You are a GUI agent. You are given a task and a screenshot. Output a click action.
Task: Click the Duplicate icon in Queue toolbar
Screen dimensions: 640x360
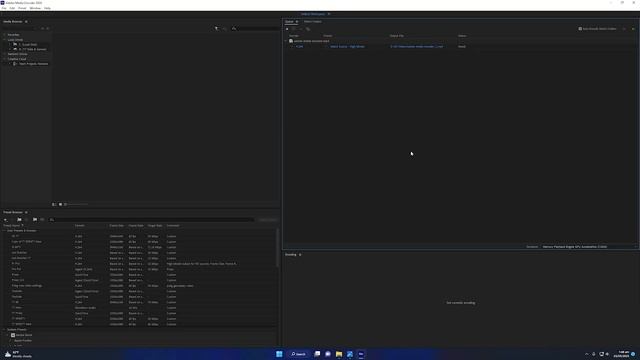click(308, 29)
